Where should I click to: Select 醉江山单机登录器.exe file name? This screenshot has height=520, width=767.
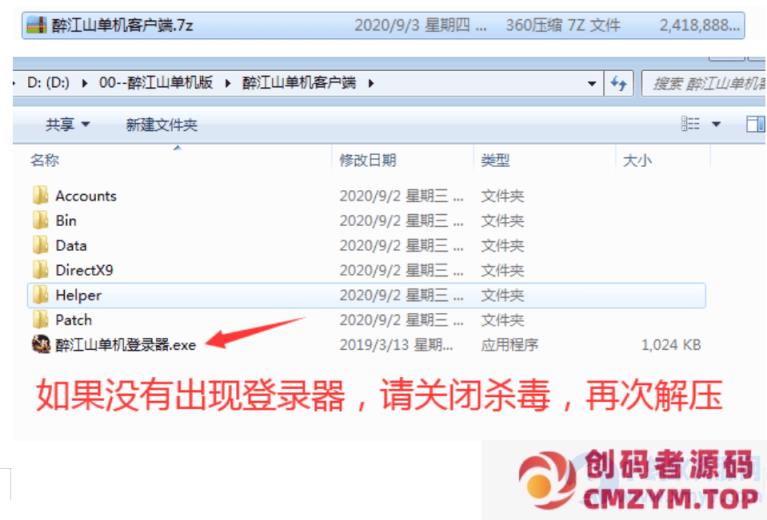click(x=126, y=345)
